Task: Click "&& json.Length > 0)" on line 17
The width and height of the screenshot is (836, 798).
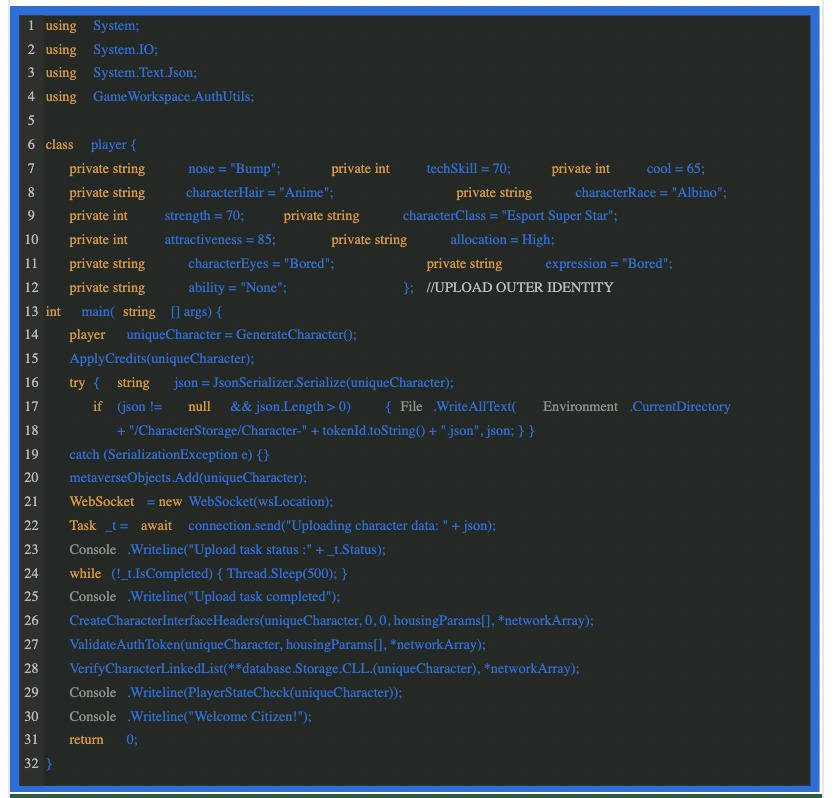Action: (291, 406)
